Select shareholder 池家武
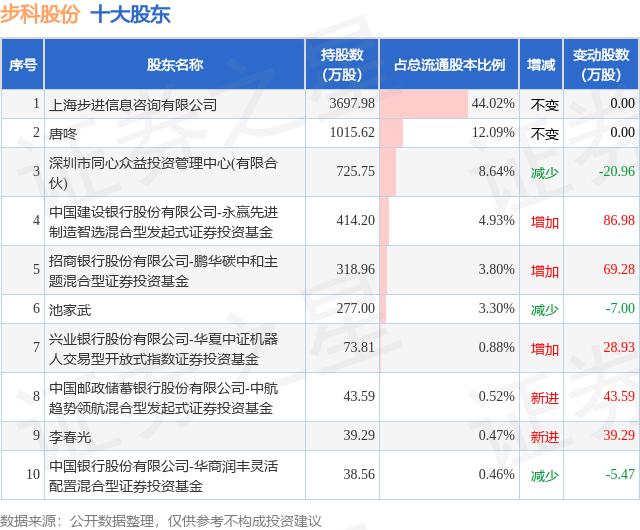The width and height of the screenshot is (640, 530). click(70, 310)
